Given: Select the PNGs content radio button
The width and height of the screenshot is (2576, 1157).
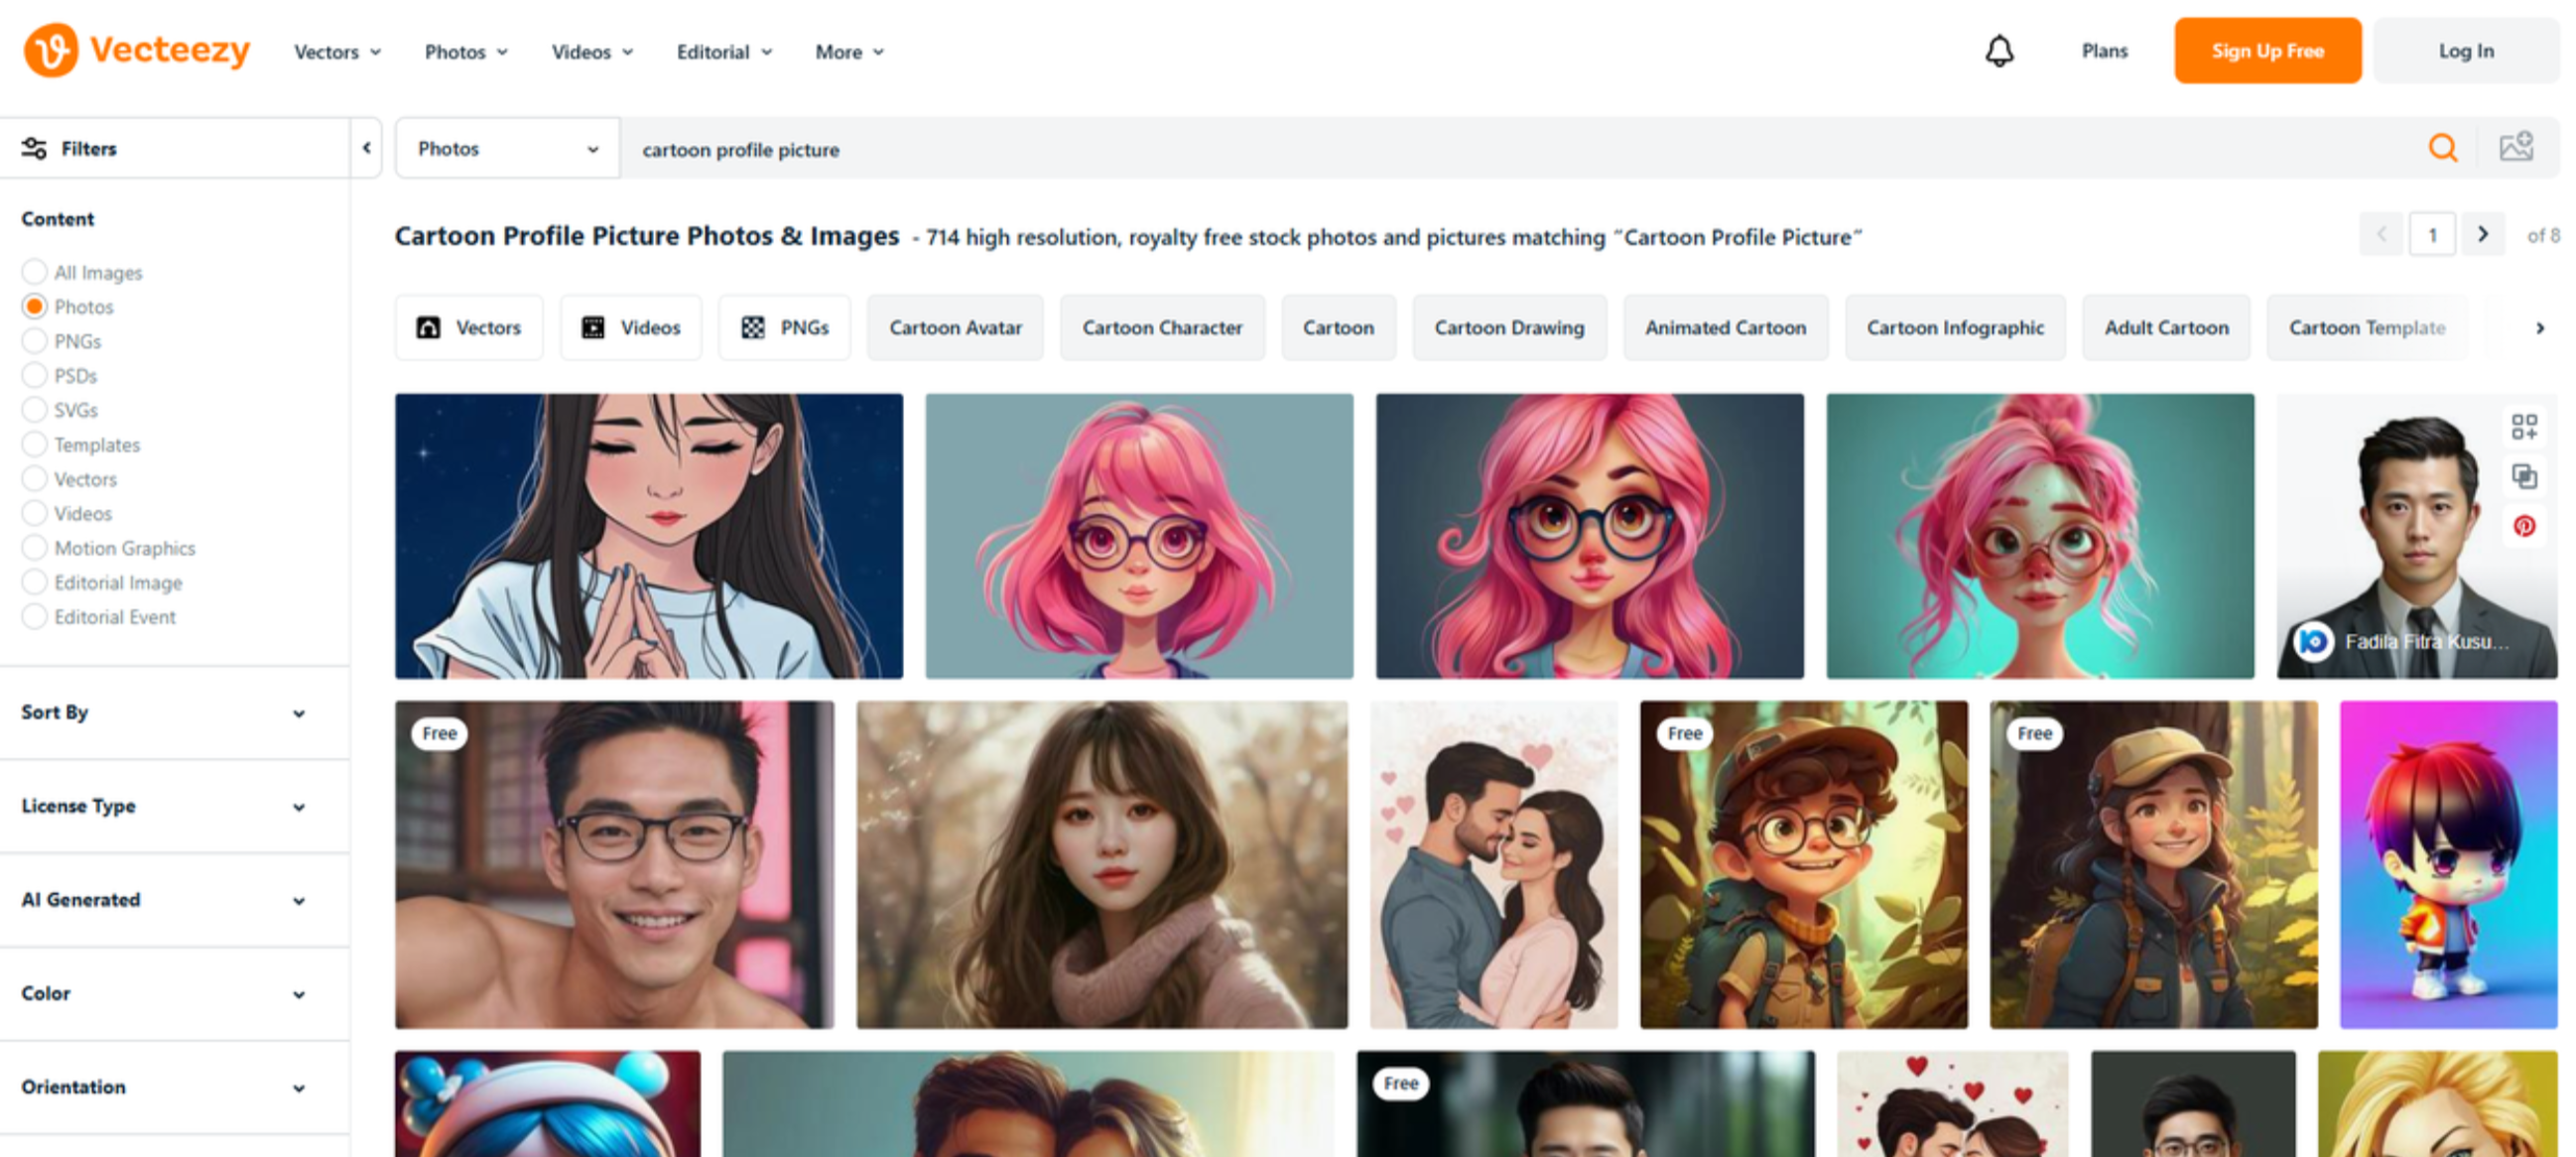Looking at the screenshot, I should pos(35,341).
